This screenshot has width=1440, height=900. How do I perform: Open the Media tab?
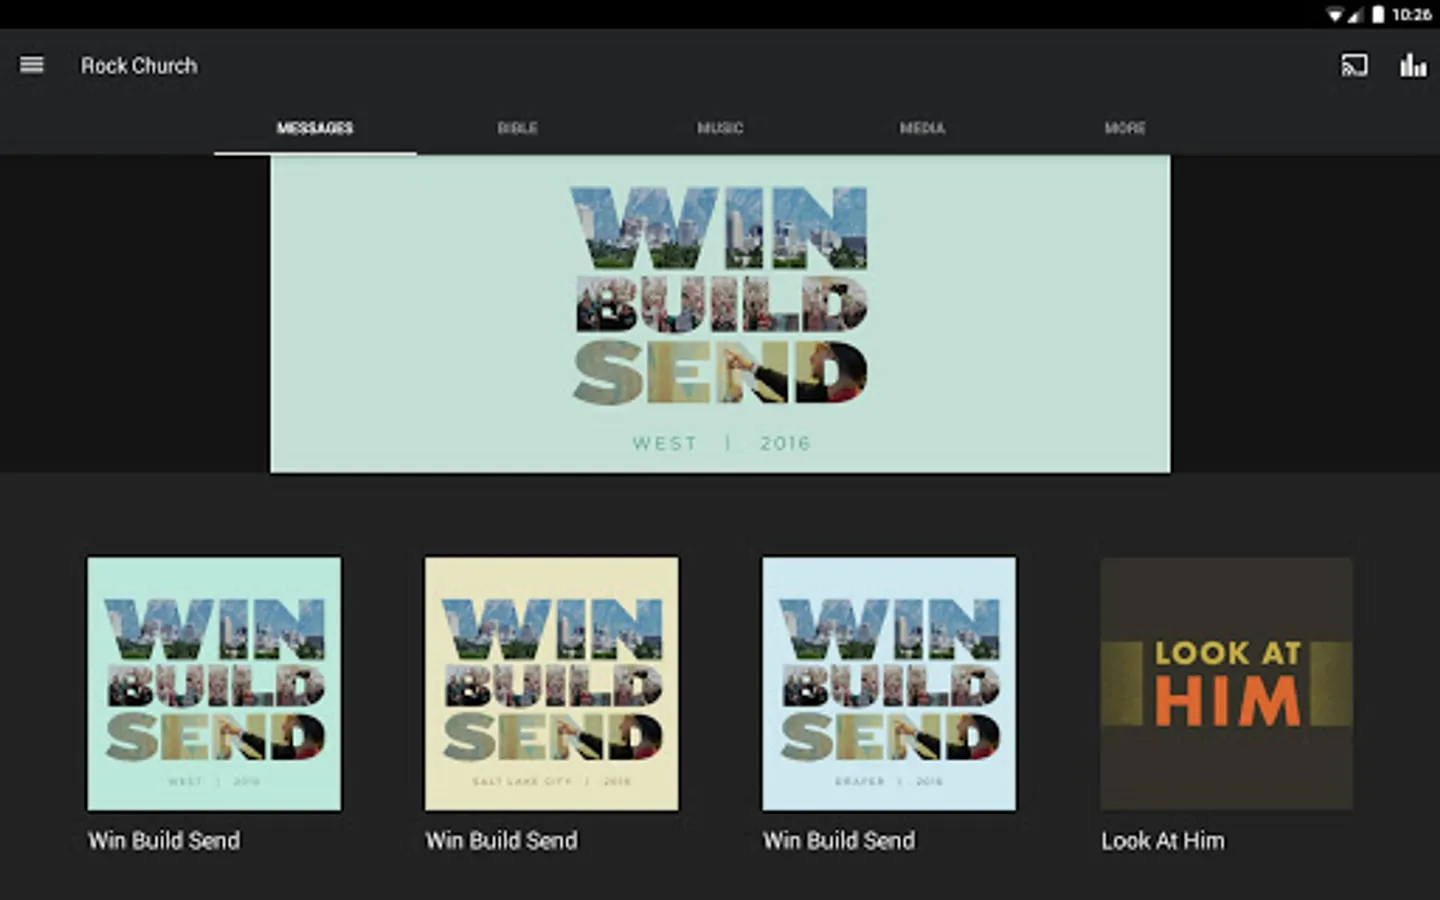[922, 128]
